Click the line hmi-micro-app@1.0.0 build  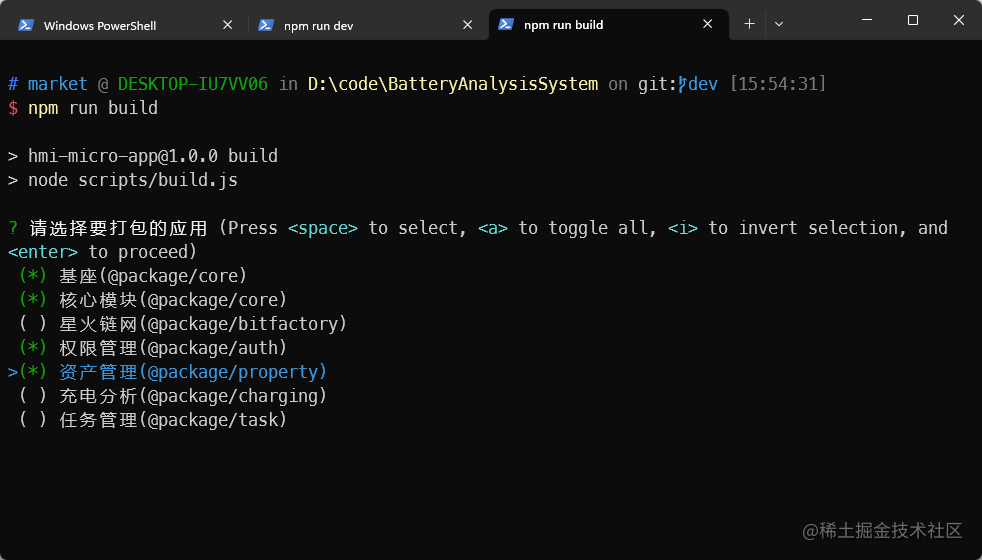click(153, 156)
